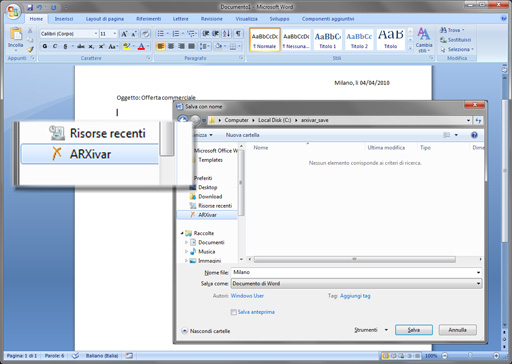This screenshot has height=364, width=512.
Task: Click the Save icon in quick access toolbar
Action: click(30, 7)
